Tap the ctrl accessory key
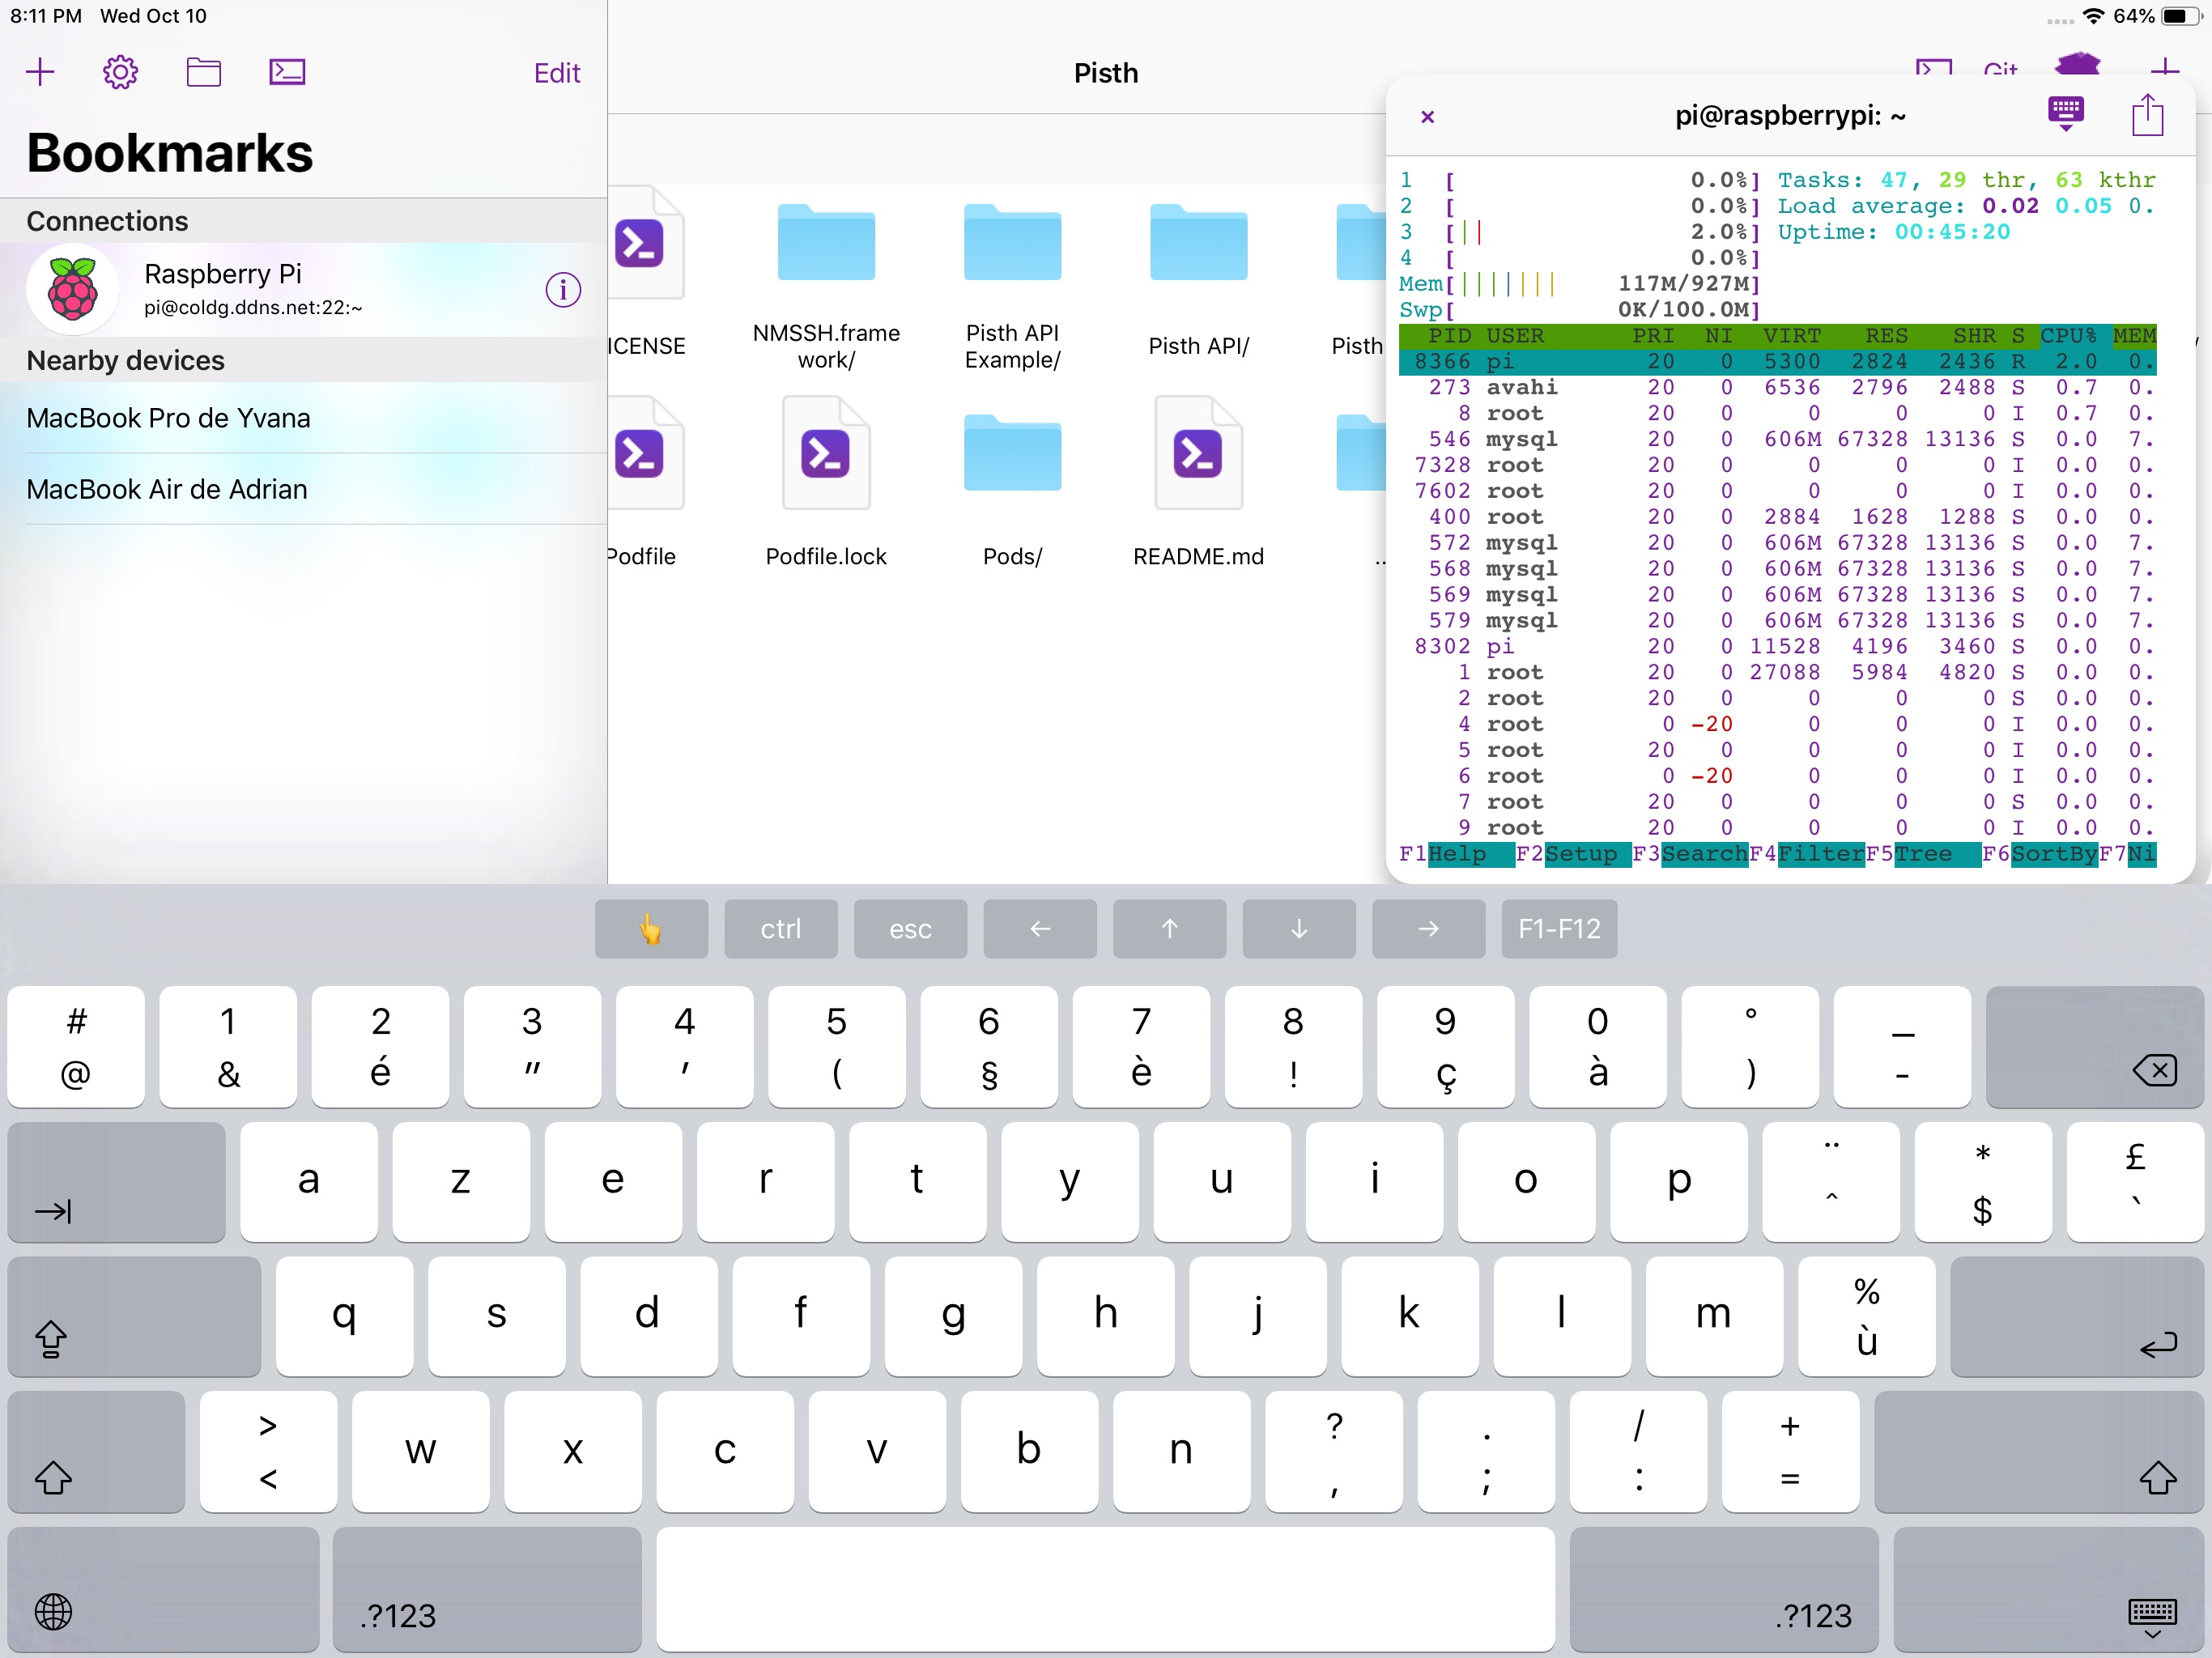The height and width of the screenshot is (1658, 2212). [x=781, y=929]
